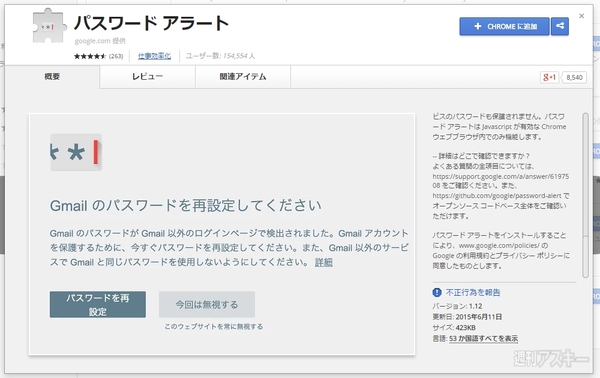Click the 今回は無視する button
Viewport: 600px width, 378px height.
click(207, 305)
